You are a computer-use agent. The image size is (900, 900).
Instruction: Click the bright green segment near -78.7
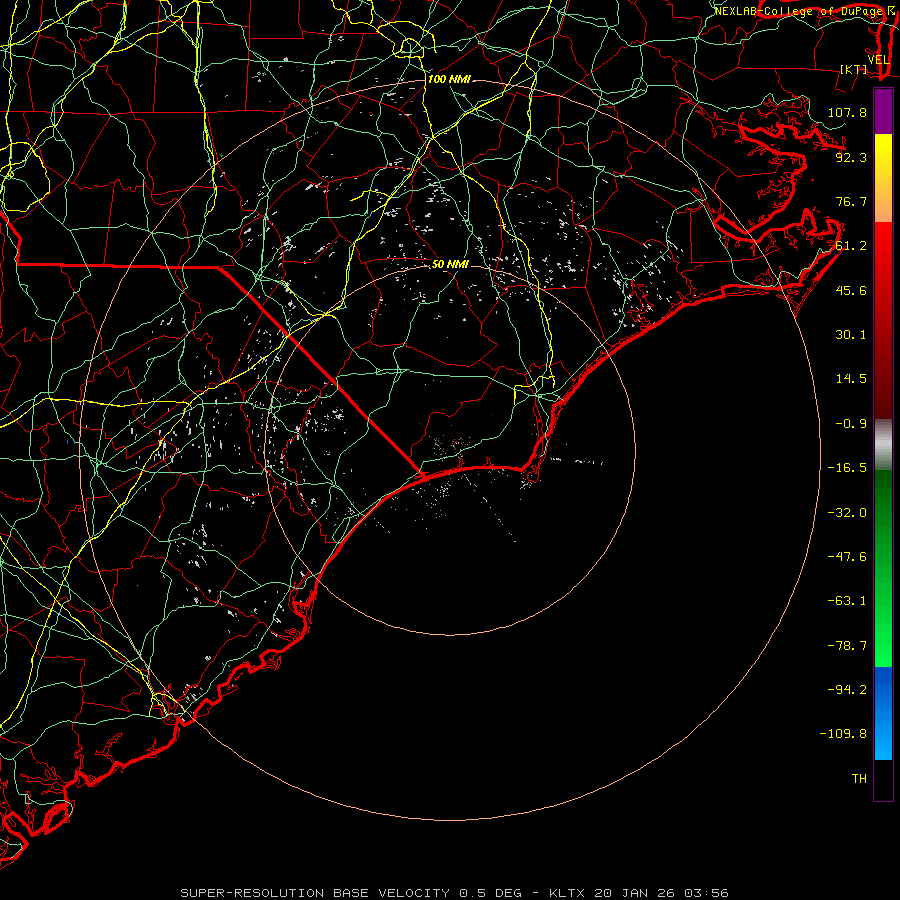[883, 646]
